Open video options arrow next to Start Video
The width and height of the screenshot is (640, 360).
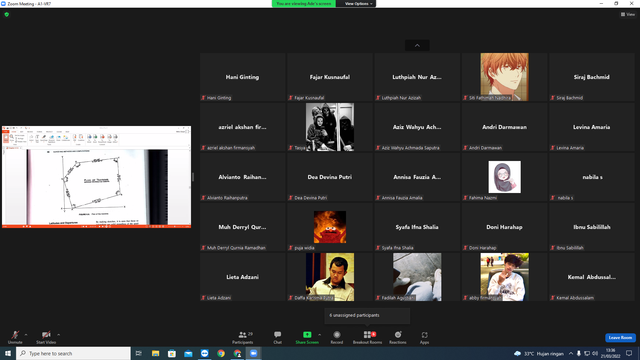point(58,335)
